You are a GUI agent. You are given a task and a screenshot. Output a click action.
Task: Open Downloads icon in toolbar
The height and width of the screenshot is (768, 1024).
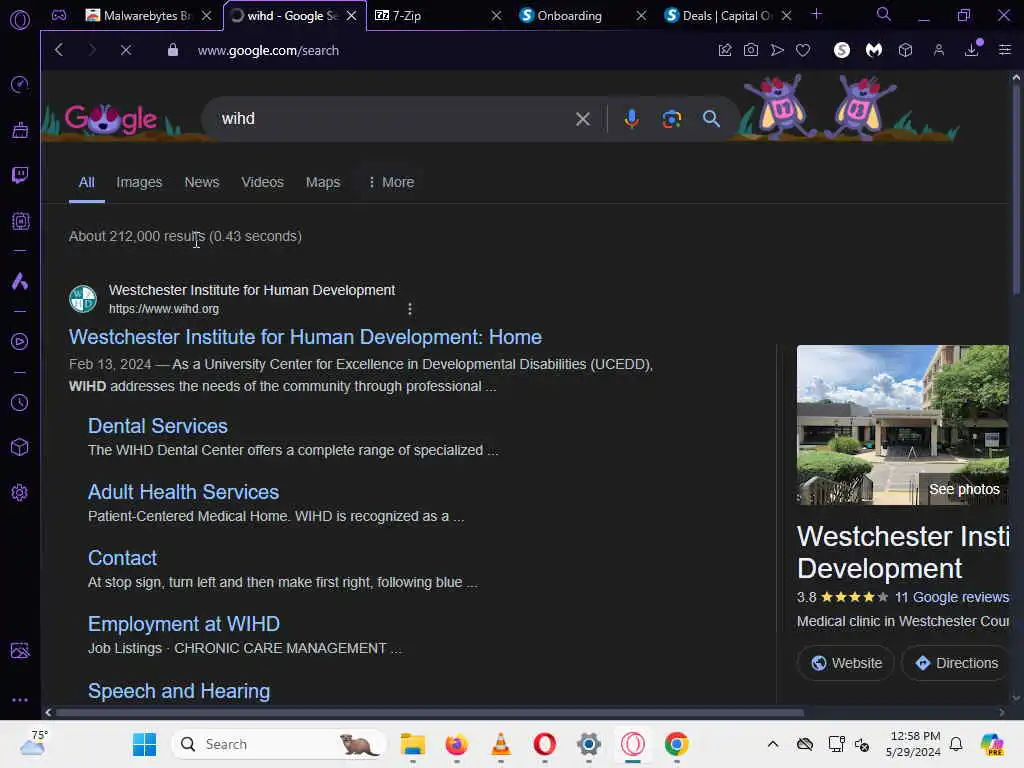coord(972,50)
